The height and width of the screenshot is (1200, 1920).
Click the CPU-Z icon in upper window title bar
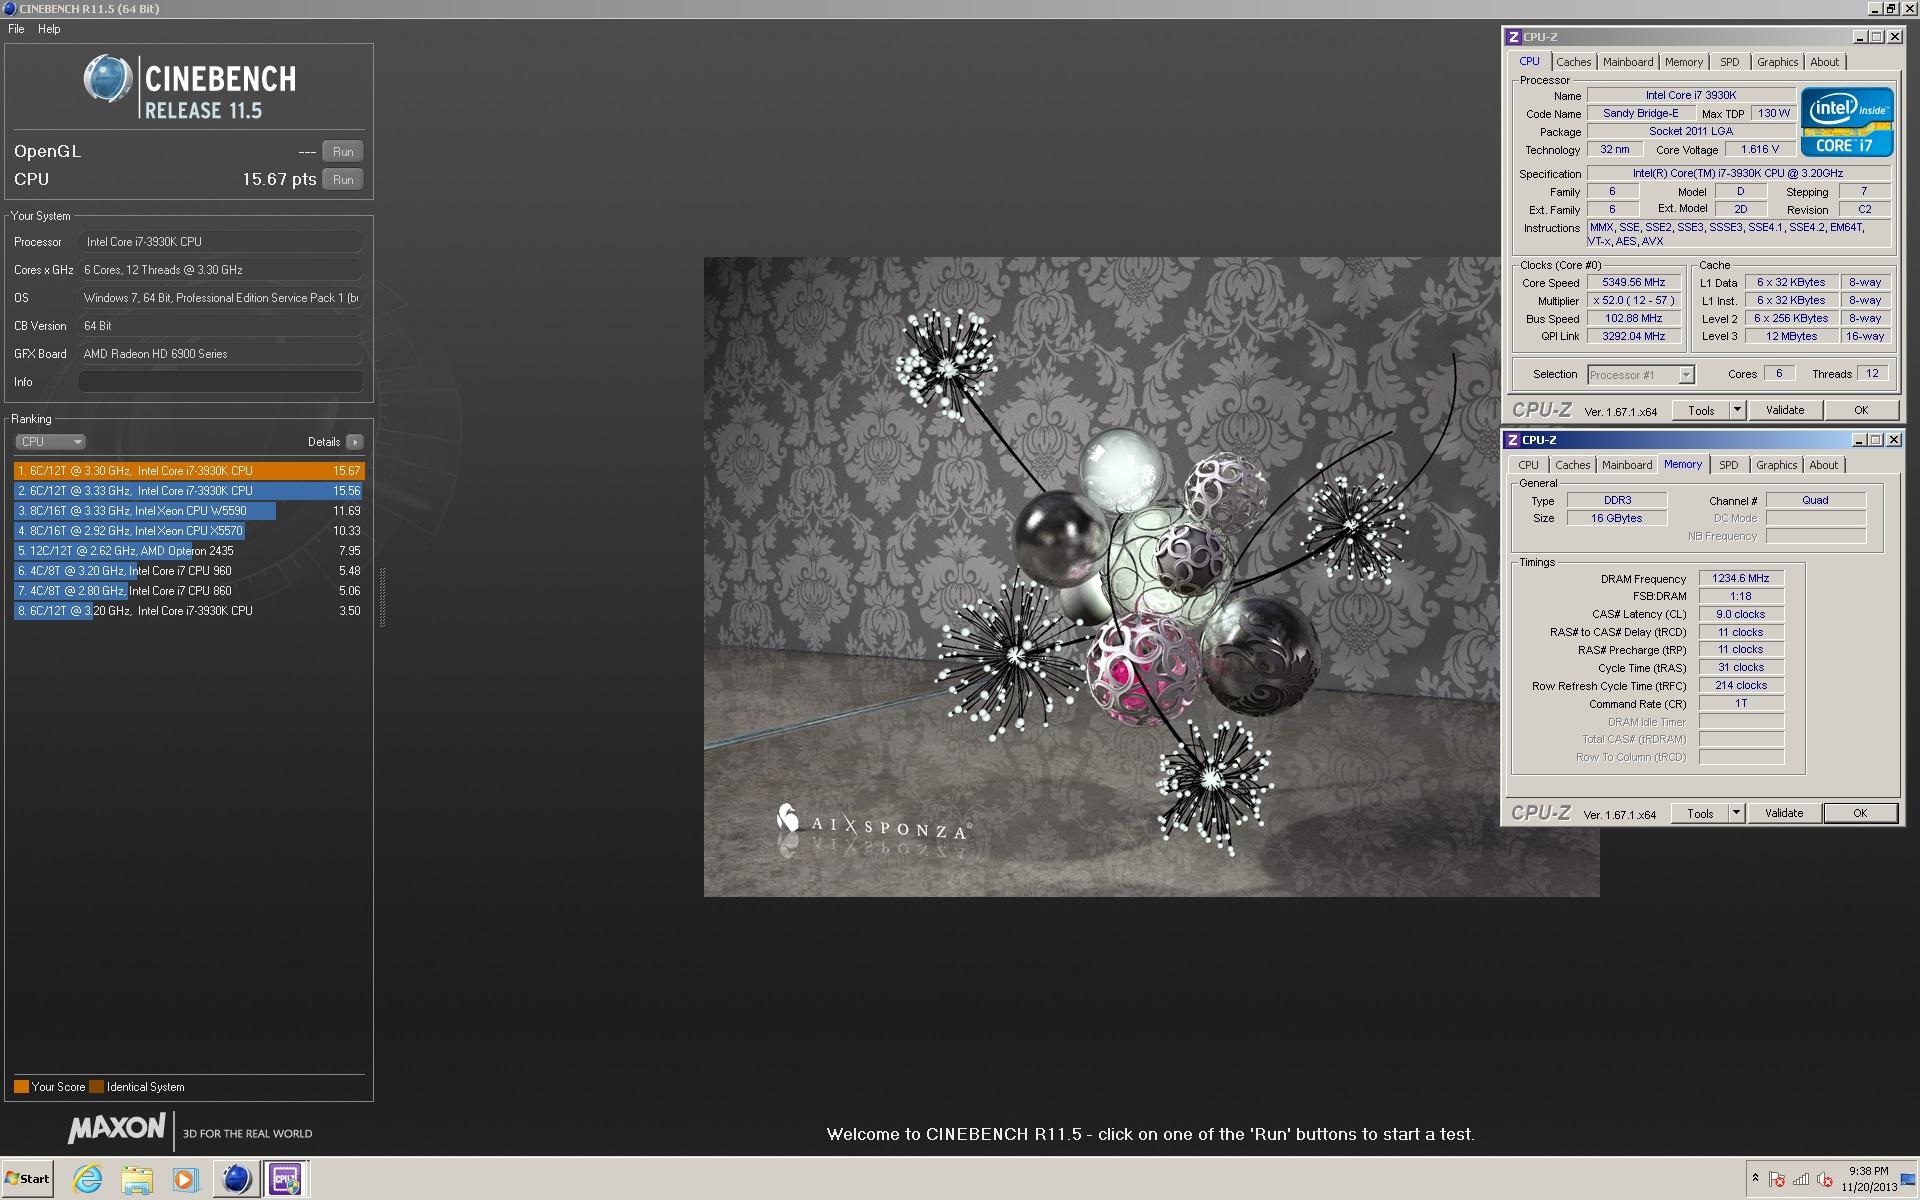click(1514, 37)
